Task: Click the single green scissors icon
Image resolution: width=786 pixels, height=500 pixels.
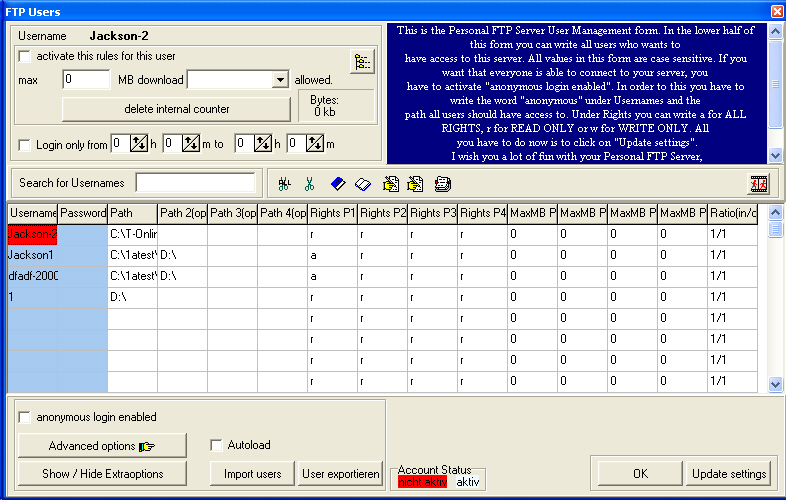Action: pyautogui.click(x=310, y=184)
